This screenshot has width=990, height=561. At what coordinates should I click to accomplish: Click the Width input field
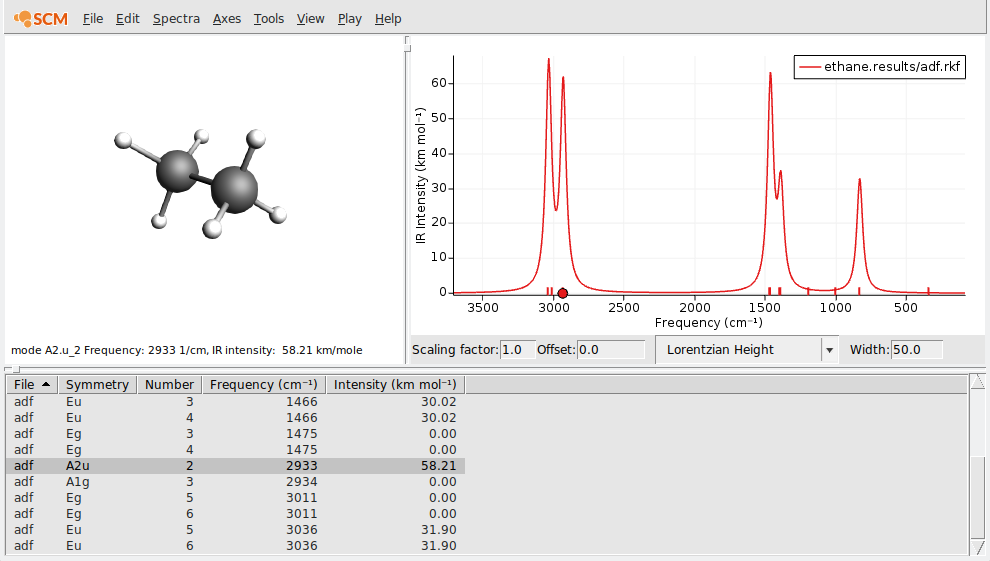click(x=917, y=350)
